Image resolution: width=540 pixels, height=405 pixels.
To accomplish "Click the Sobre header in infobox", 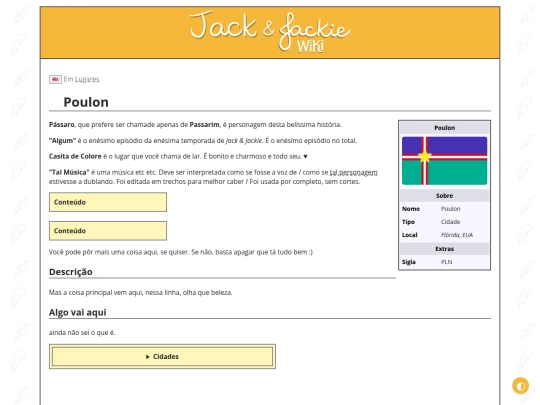I will click(444, 196).
